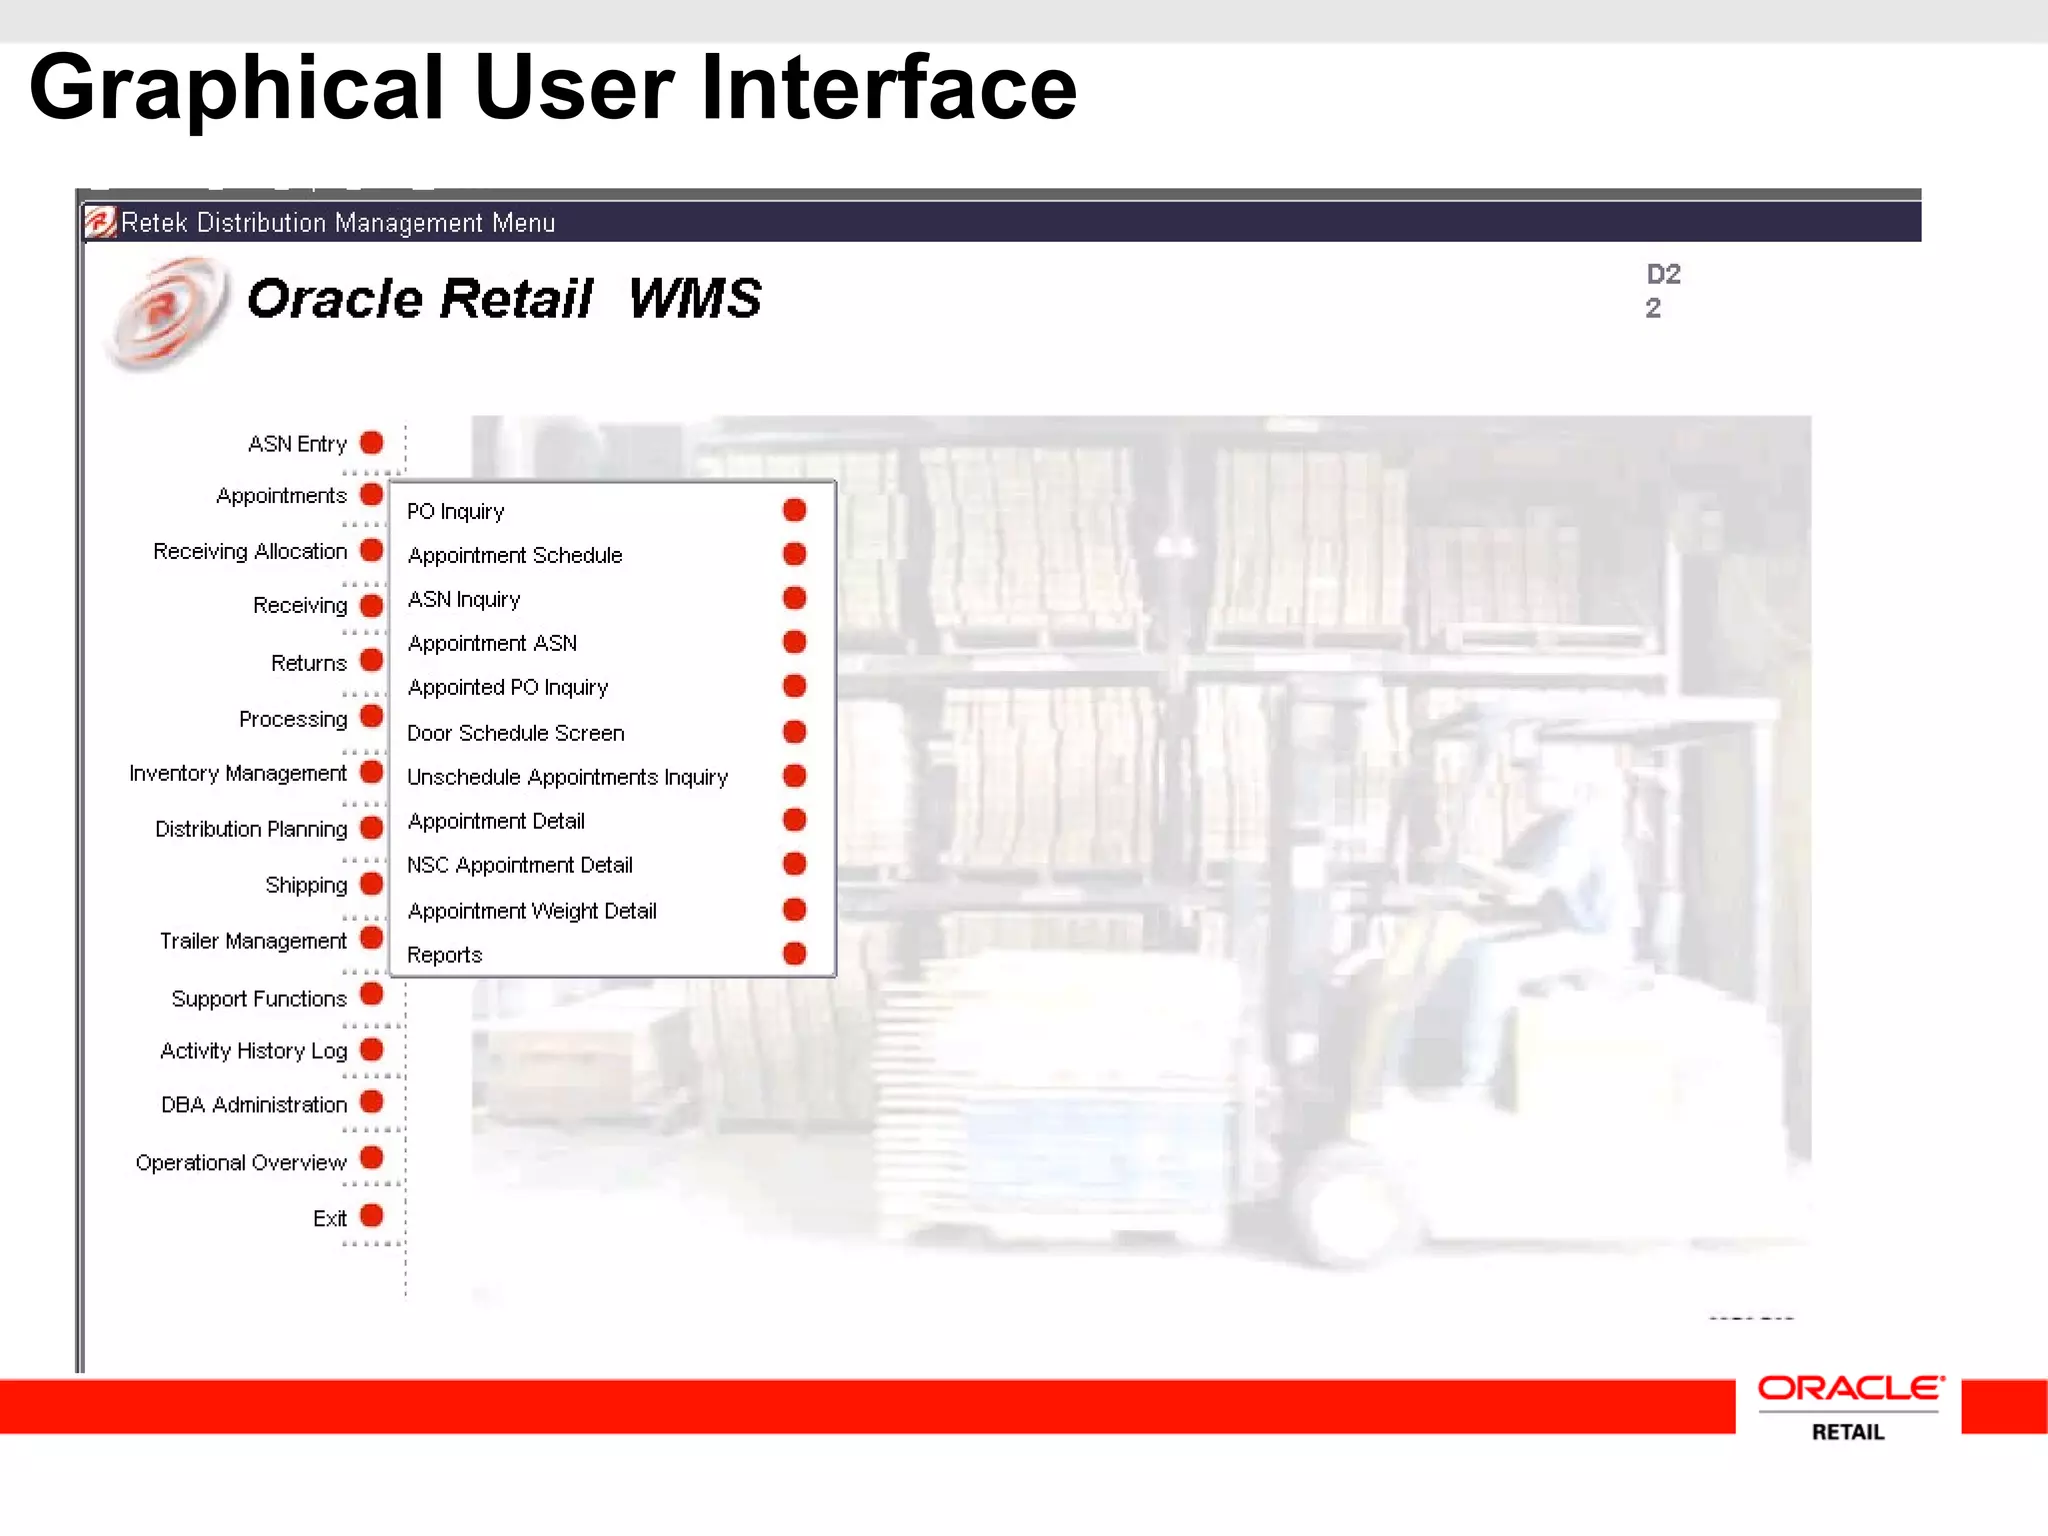2048x1536 pixels.
Task: Click the red dot in Appointed PO Inquiry row
Action: tap(795, 686)
